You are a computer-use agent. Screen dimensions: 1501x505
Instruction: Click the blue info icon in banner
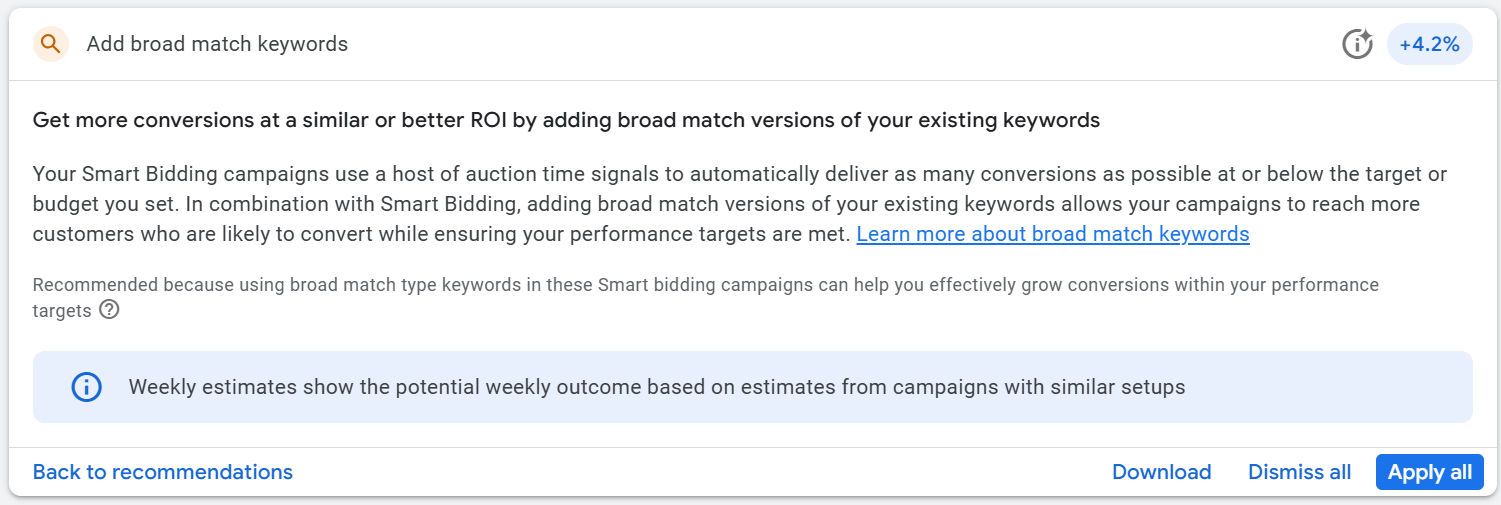87,387
